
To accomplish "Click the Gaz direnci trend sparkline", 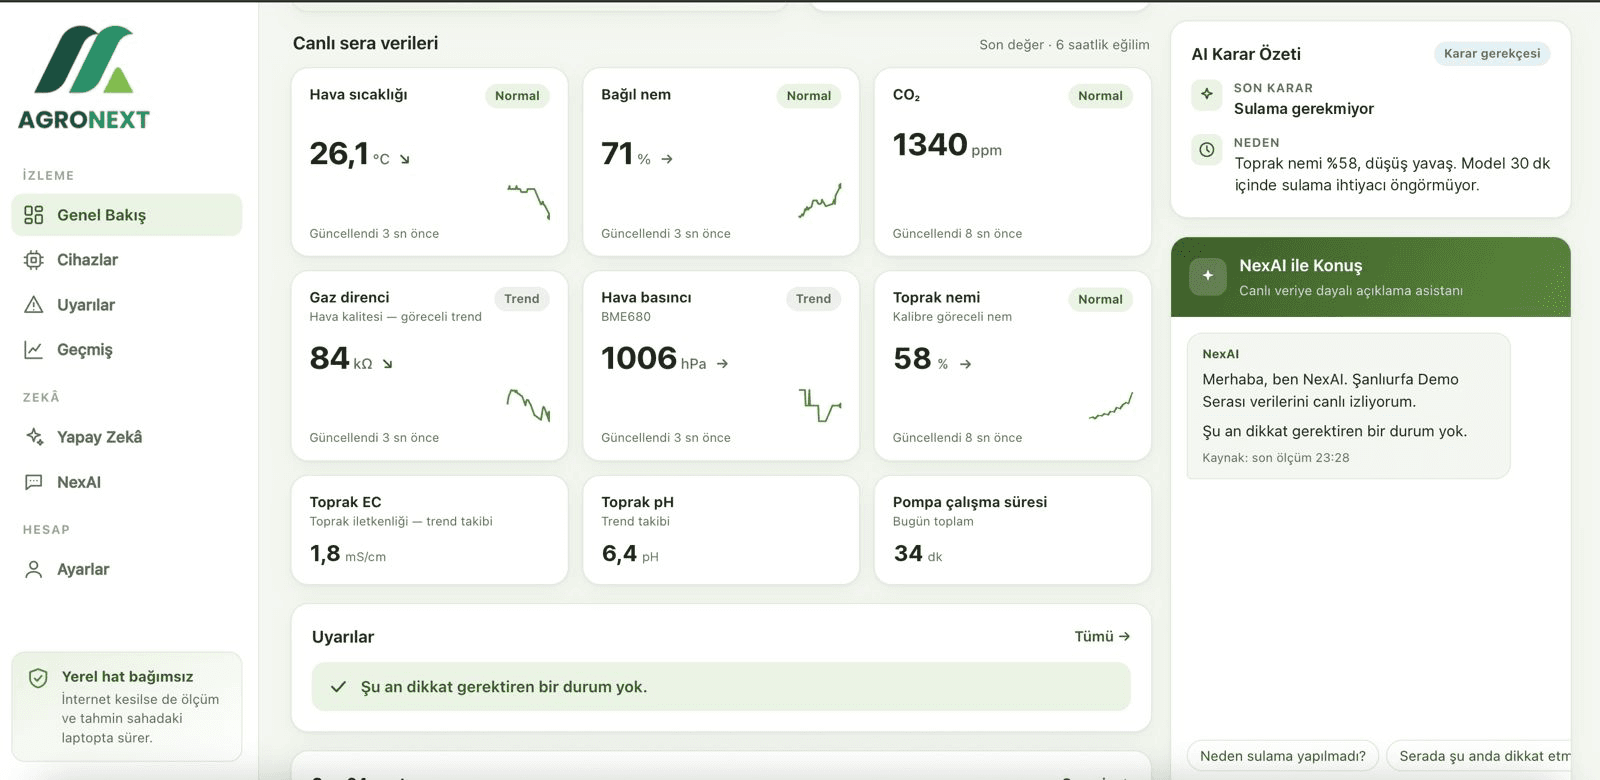I will point(529,404).
